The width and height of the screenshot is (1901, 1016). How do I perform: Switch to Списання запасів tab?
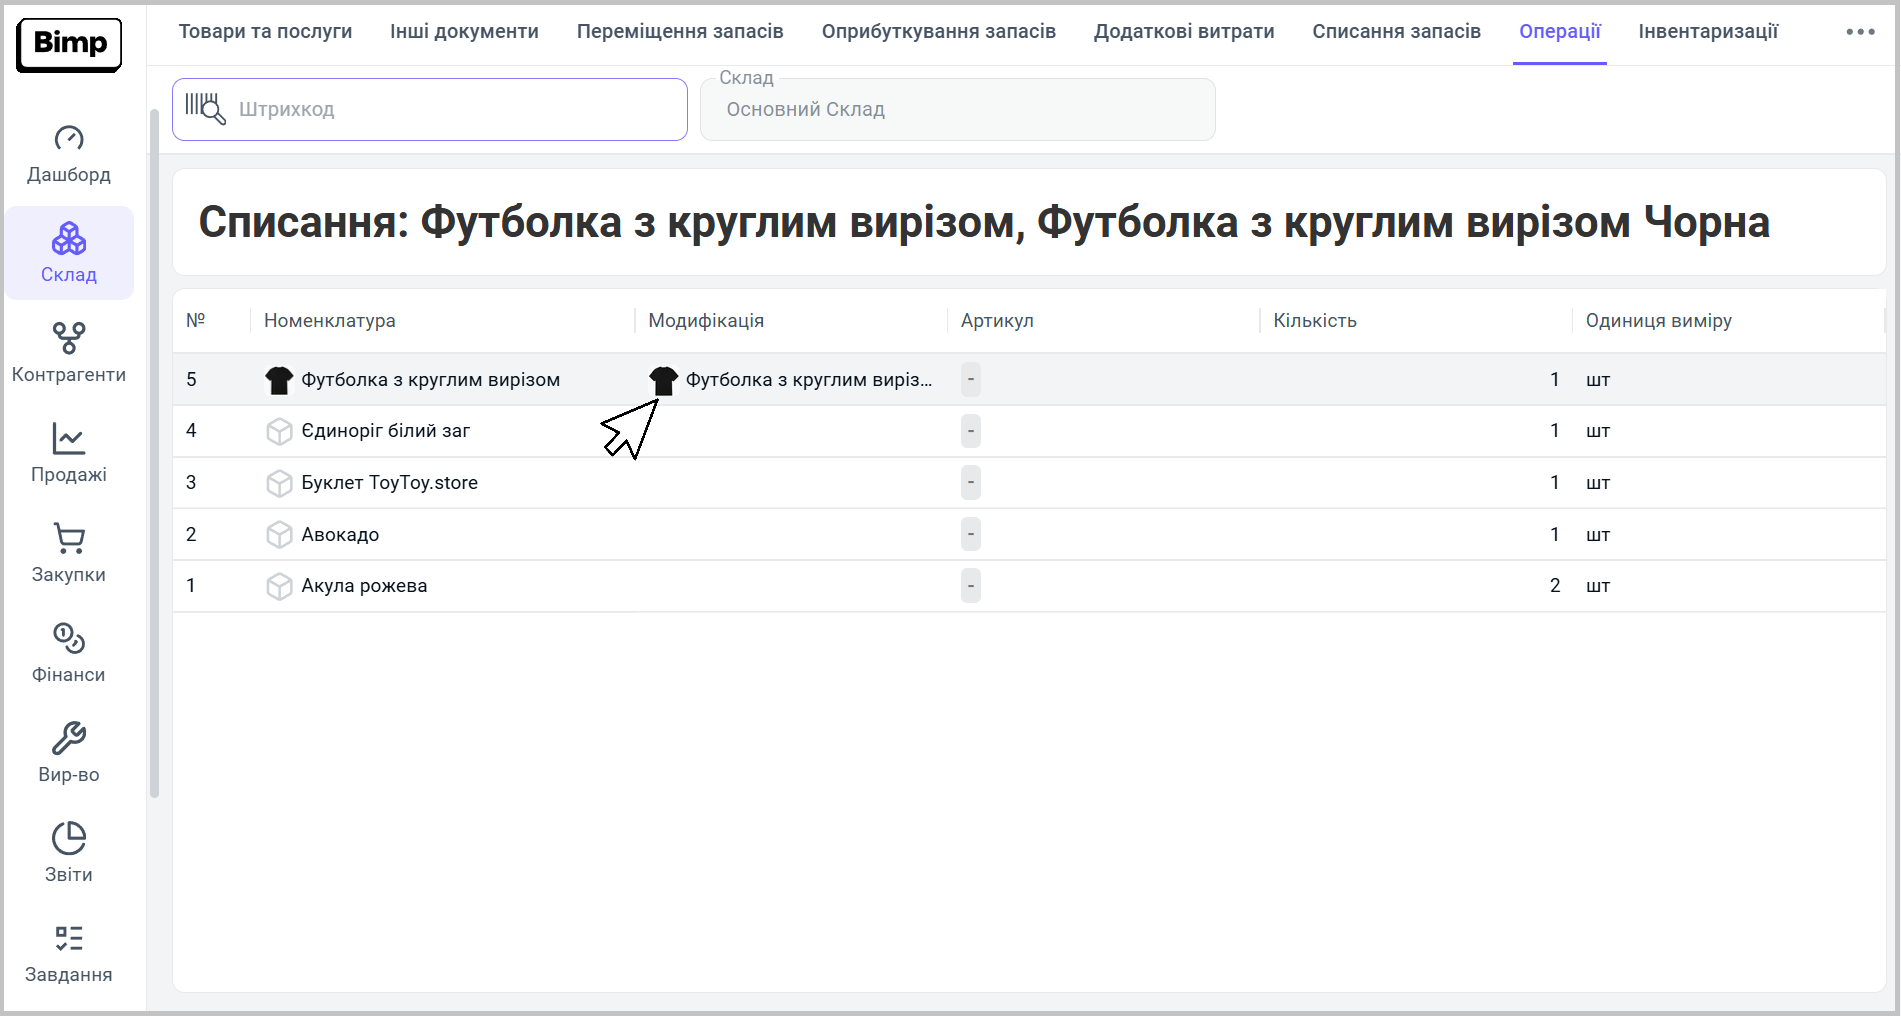tap(1396, 32)
